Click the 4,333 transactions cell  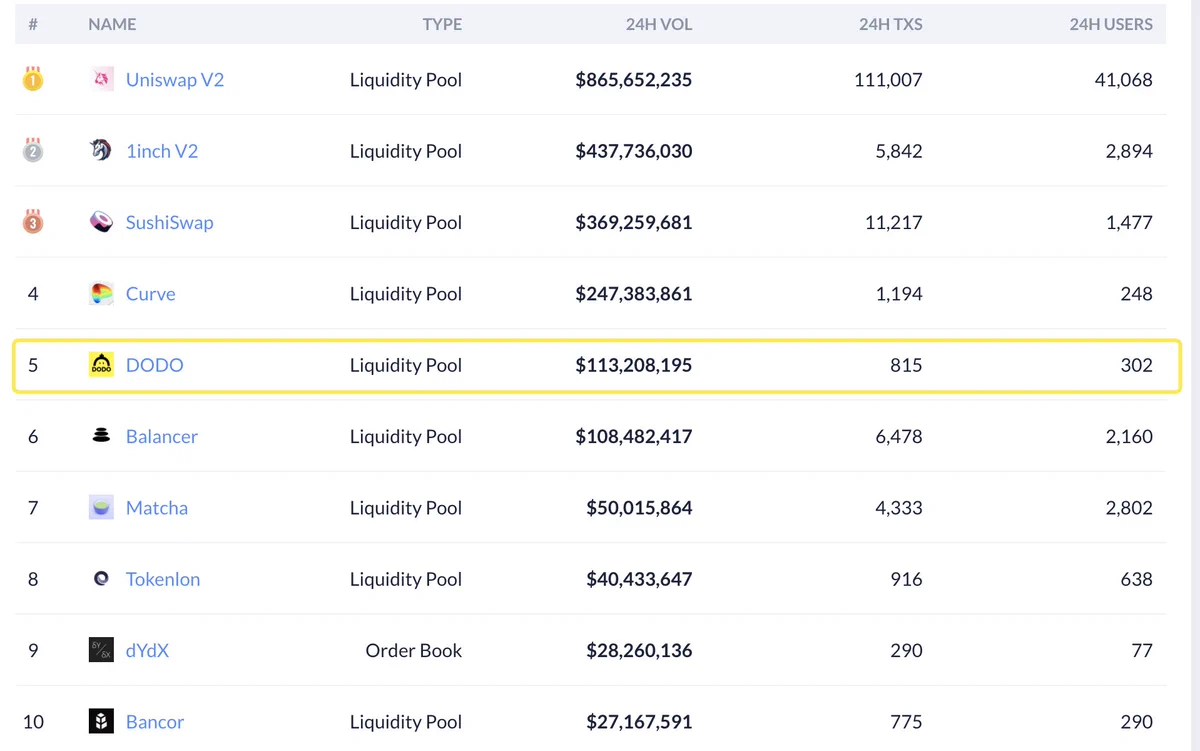[x=898, y=508]
